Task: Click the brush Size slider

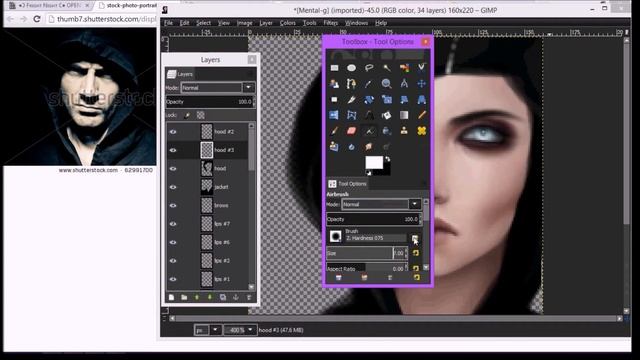Action: tap(366, 253)
